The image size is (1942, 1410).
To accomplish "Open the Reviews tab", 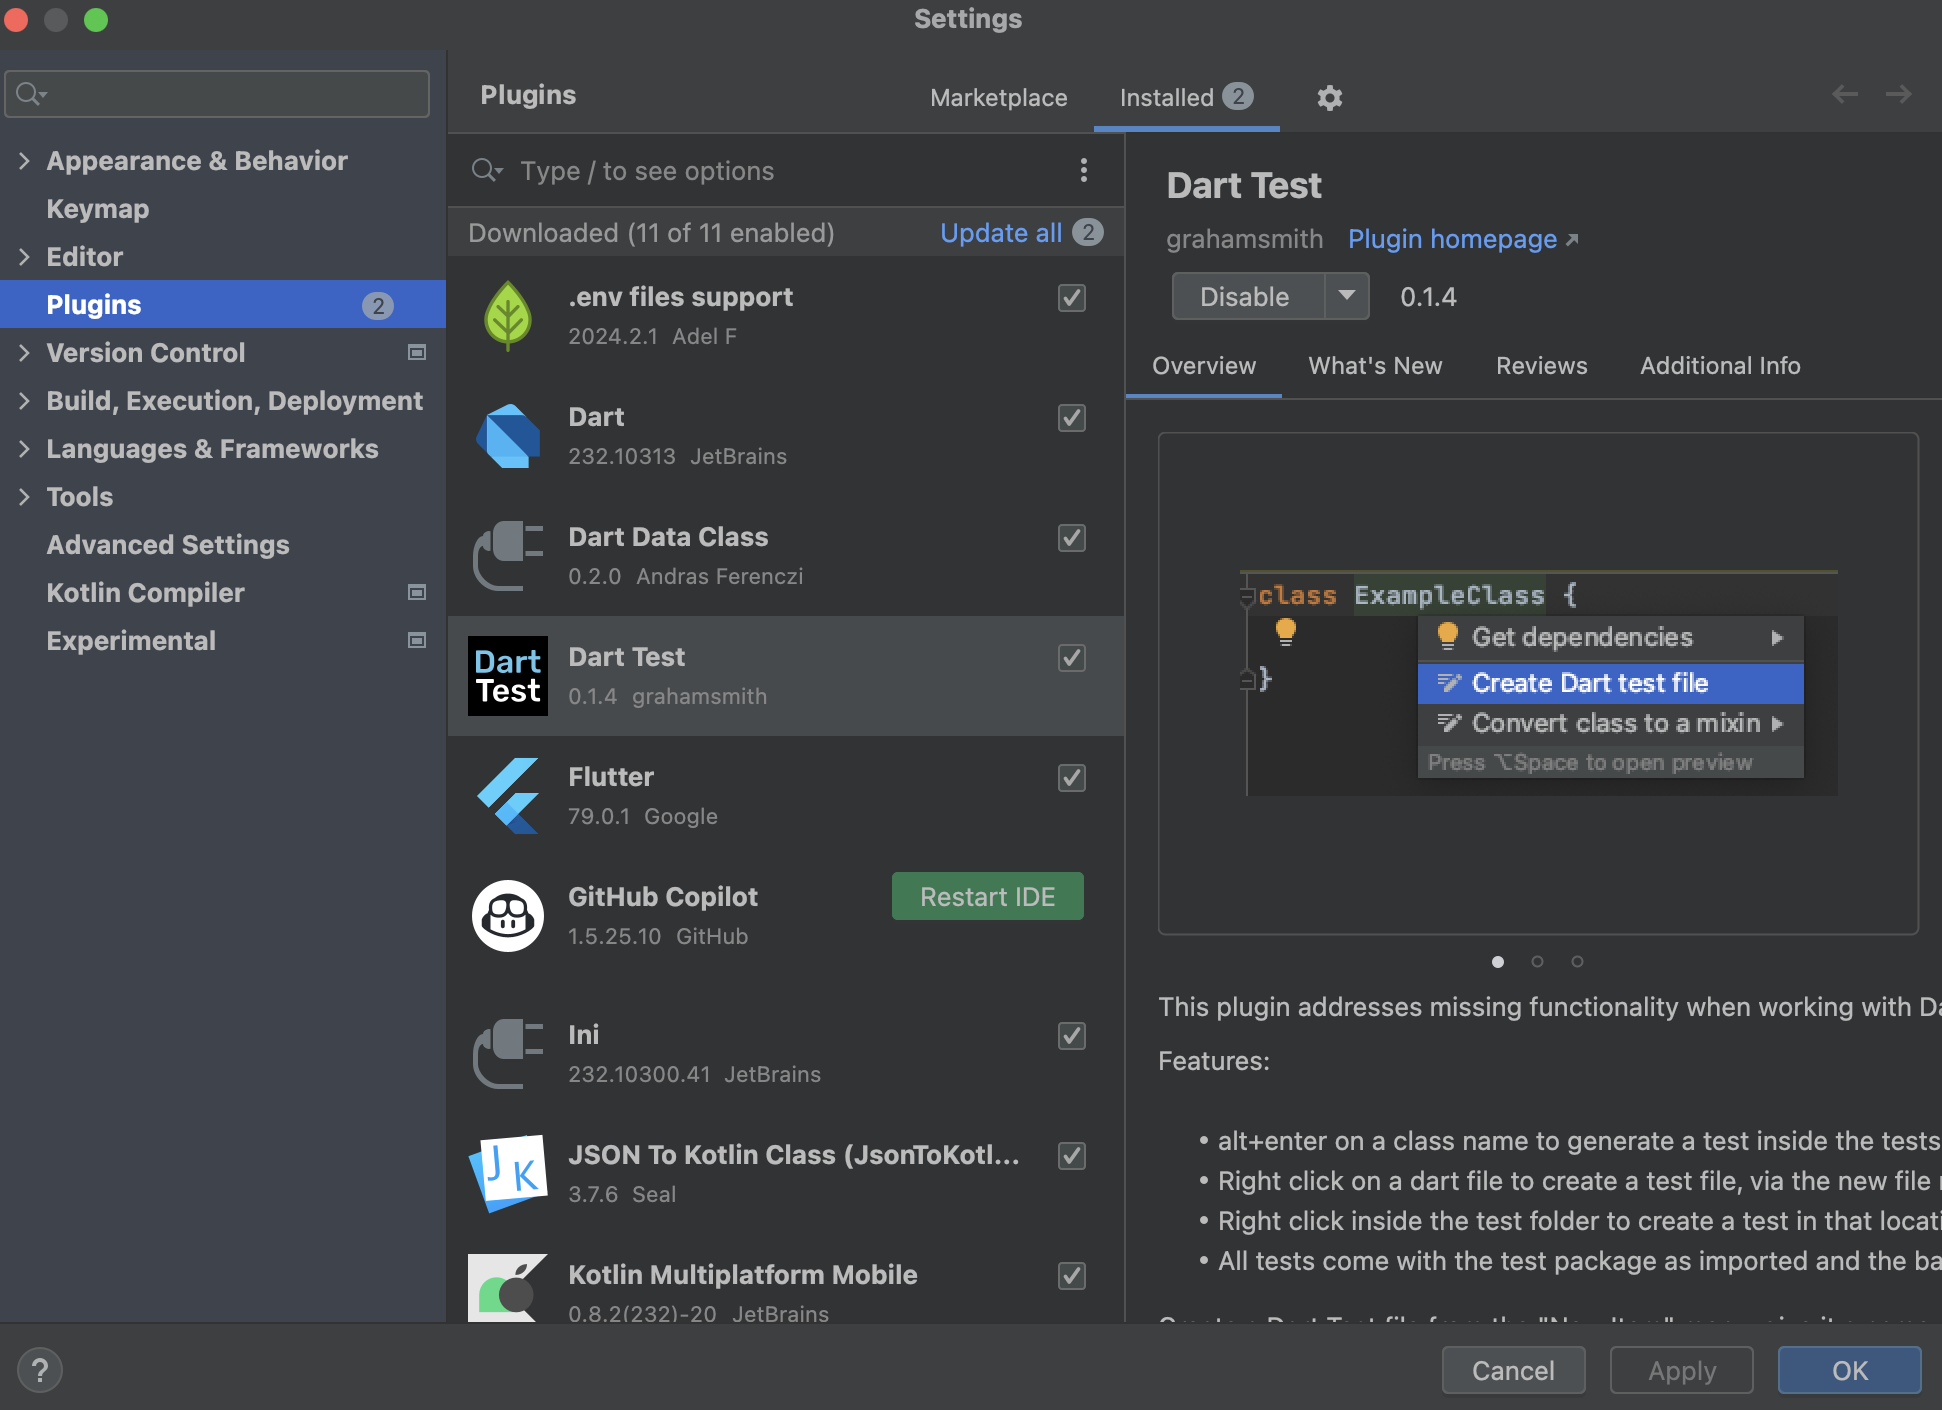I will [1541, 366].
